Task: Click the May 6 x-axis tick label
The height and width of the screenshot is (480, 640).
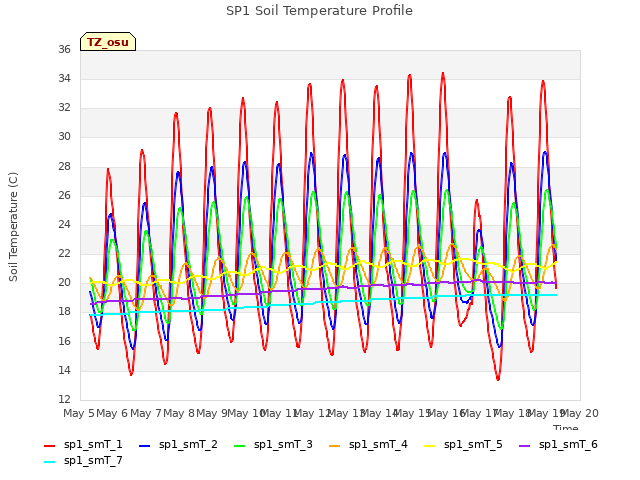Action: click(112, 413)
